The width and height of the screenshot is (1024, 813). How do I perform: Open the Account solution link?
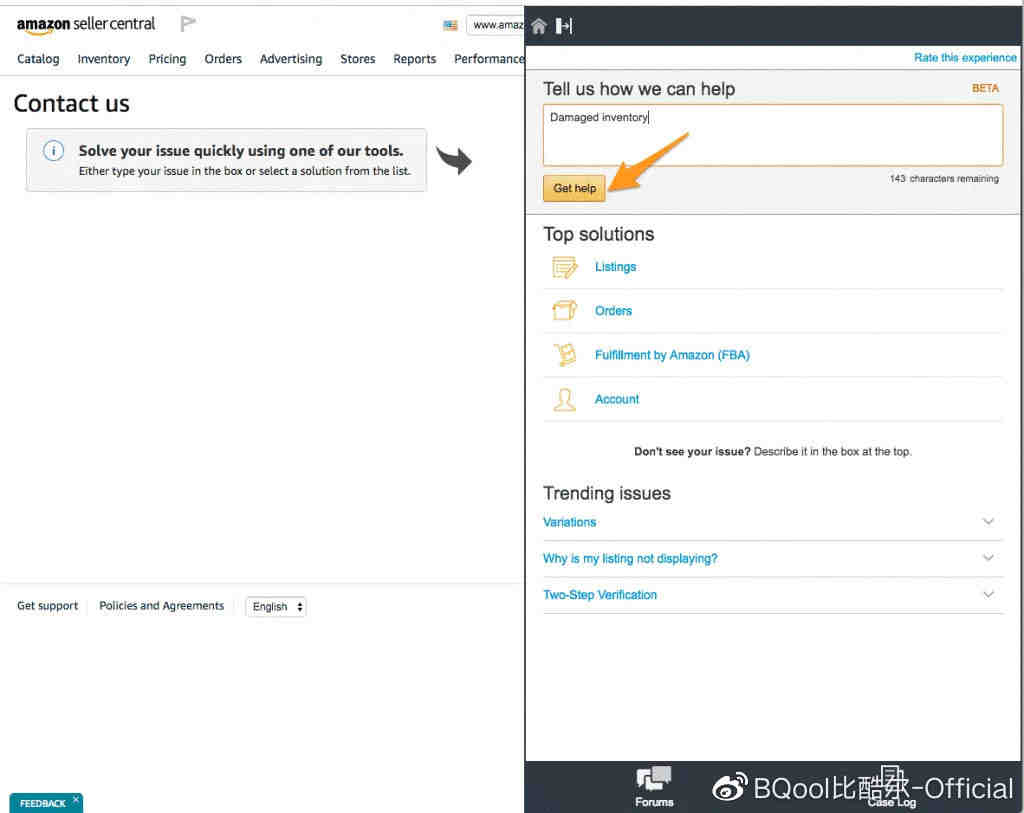pos(616,399)
